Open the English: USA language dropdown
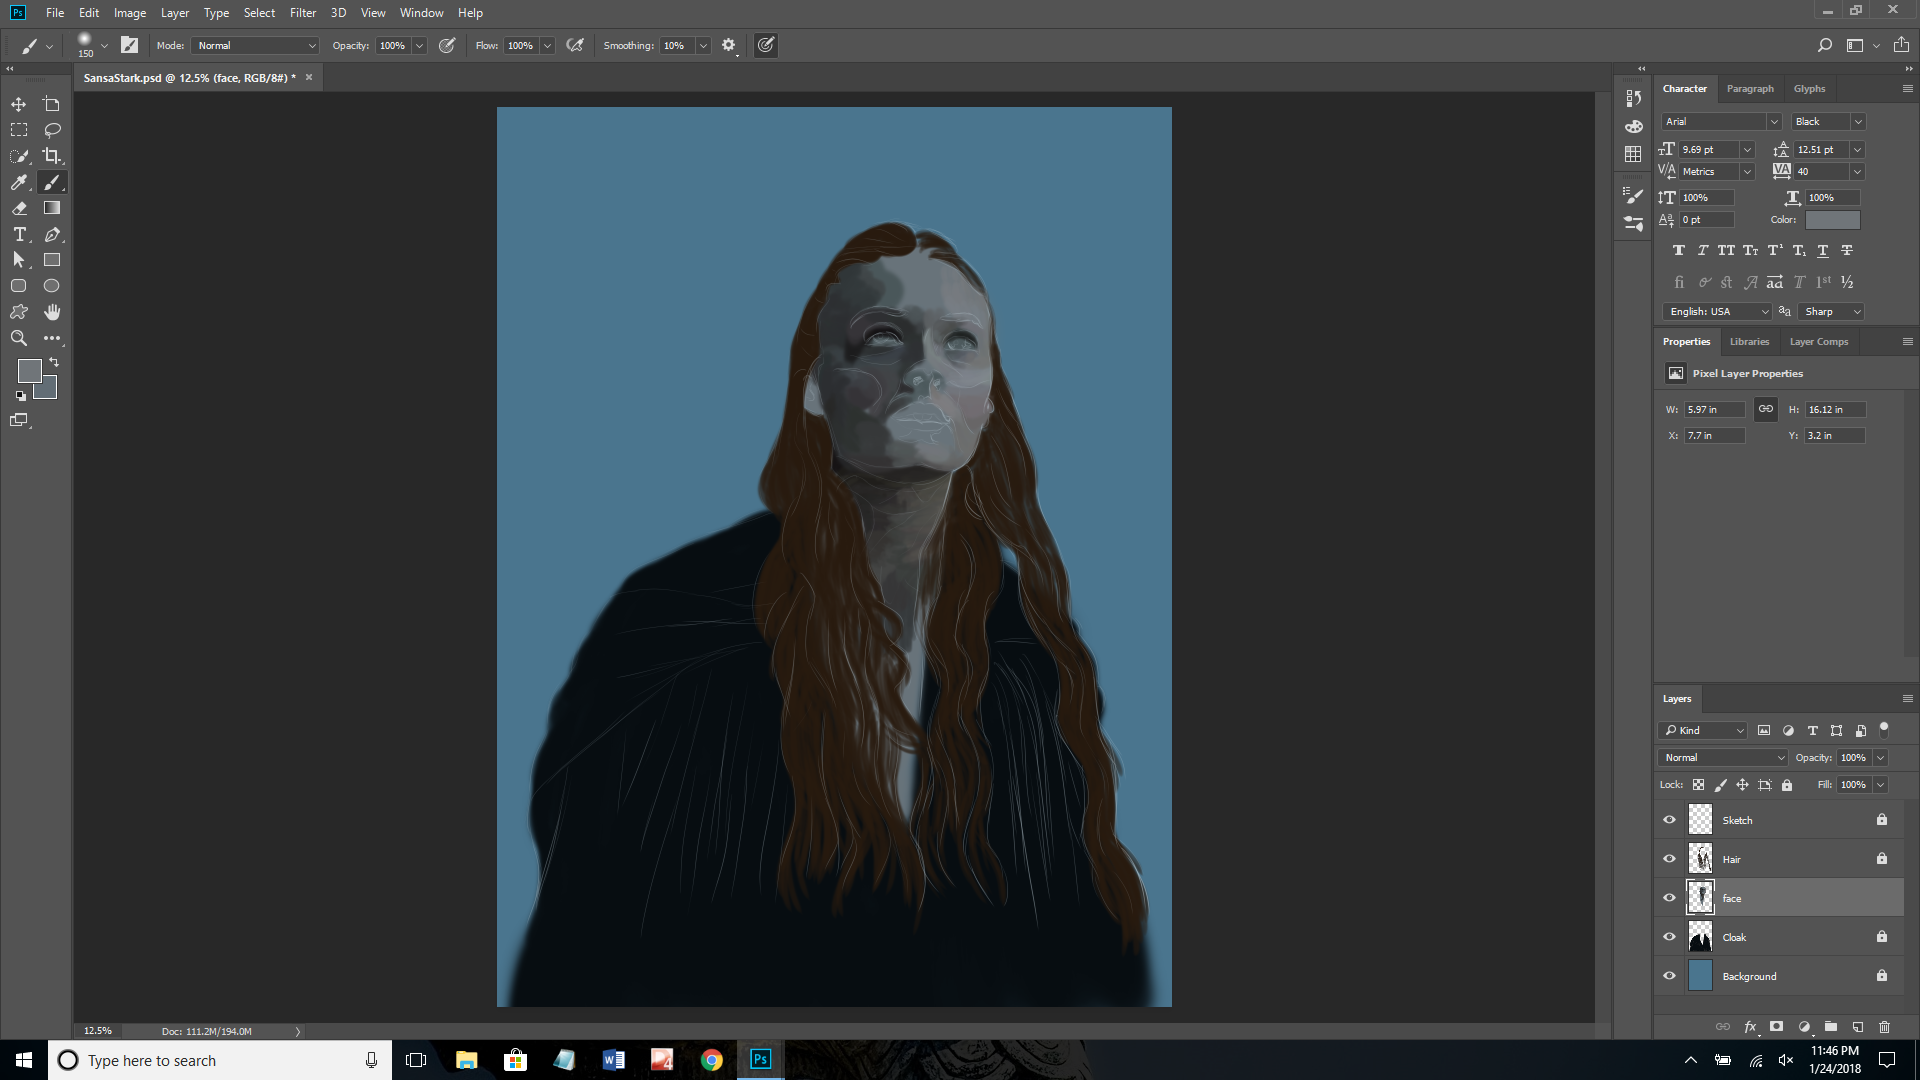Screen dimensions: 1920x1080 pos(1717,312)
